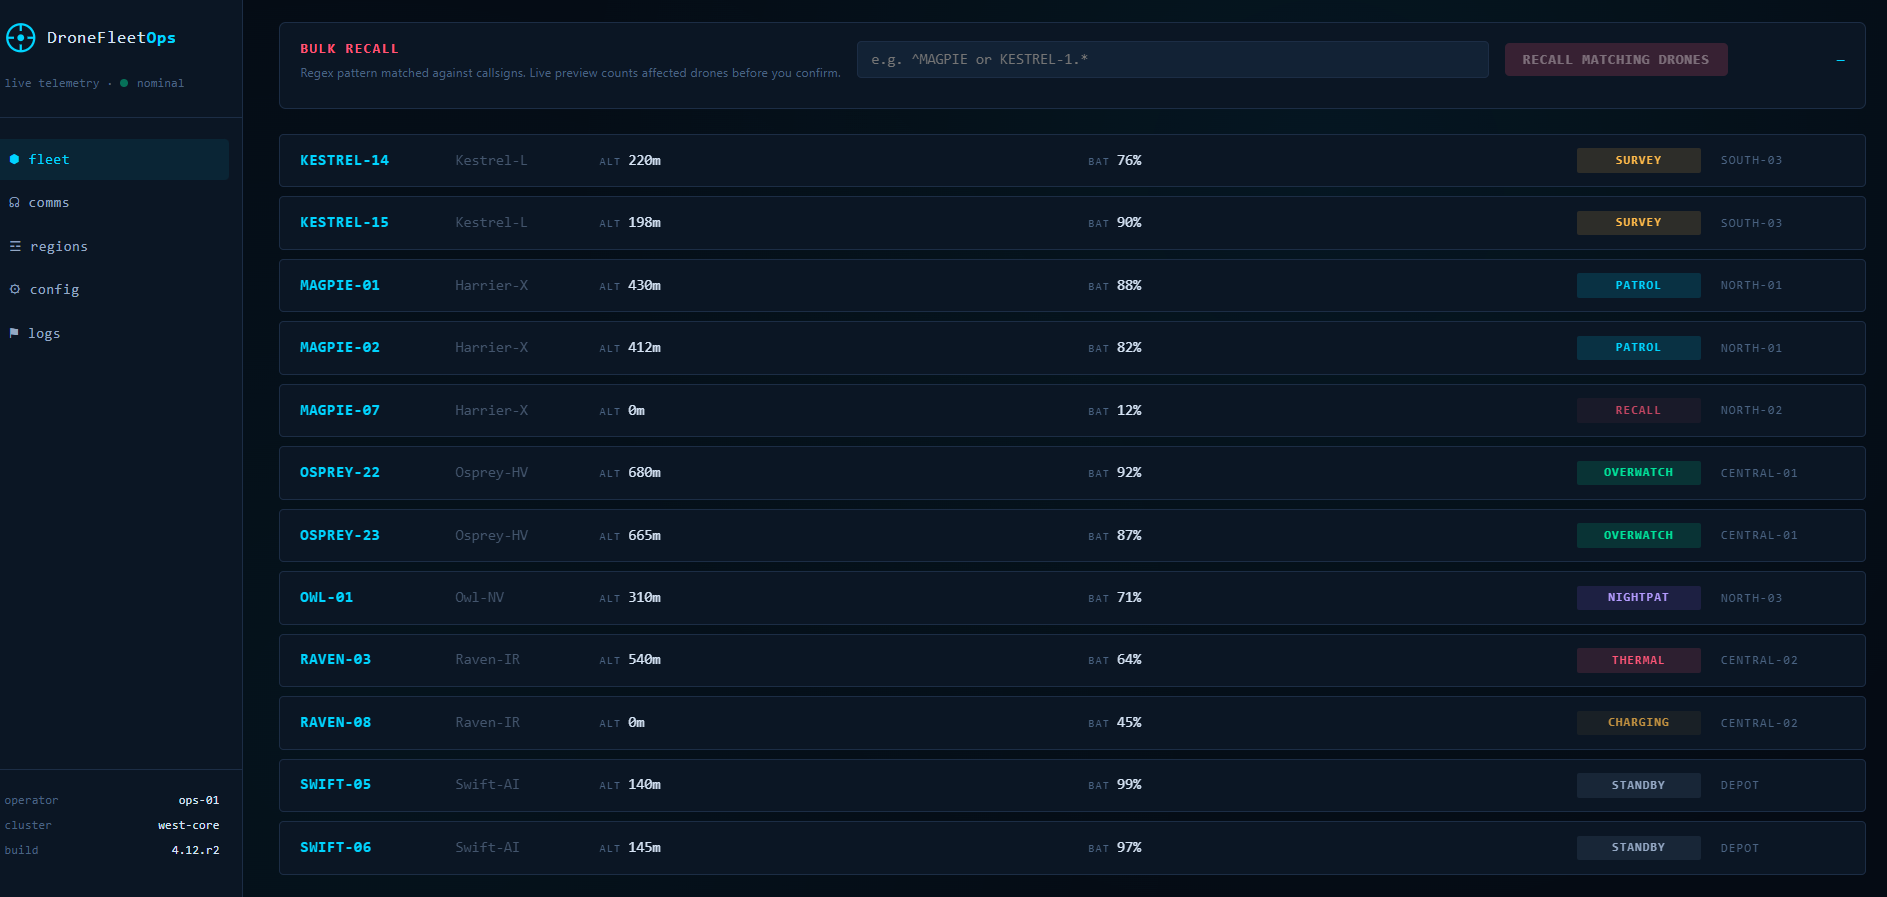Image resolution: width=1887 pixels, height=897 pixels.
Task: Click DEPOT region in SWIFT-05 row
Action: tap(1739, 786)
